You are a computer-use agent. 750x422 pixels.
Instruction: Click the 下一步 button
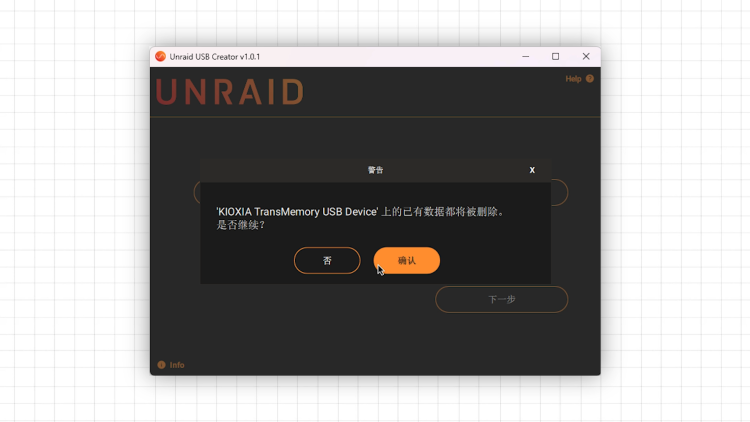click(501, 300)
